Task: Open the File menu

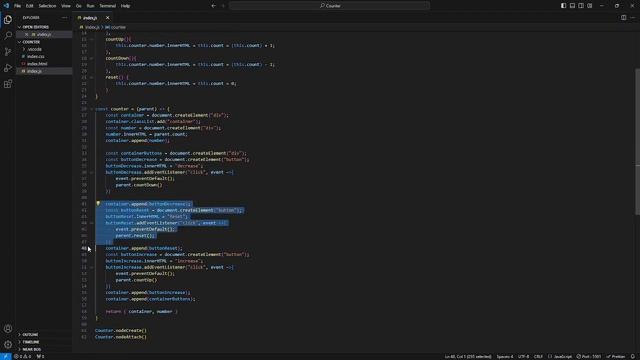Action: [18, 6]
